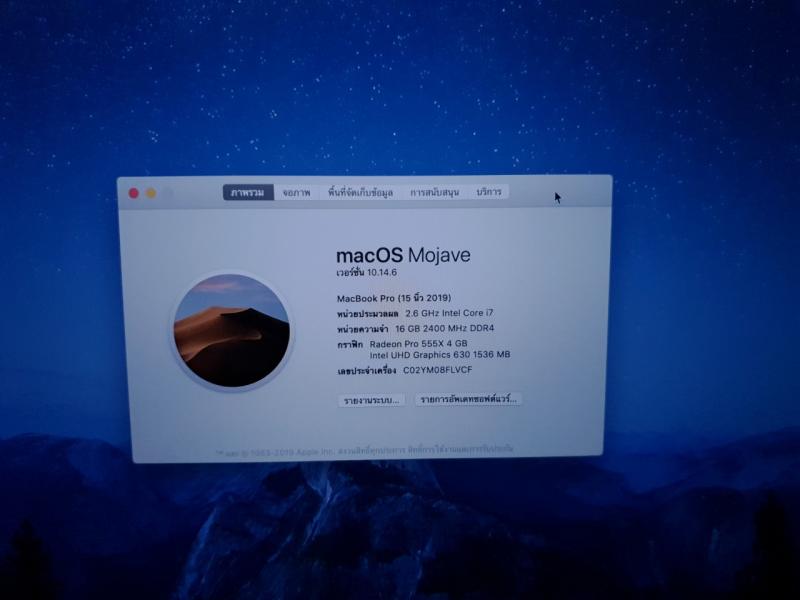The image size is (800, 600).
Task: Click the รายงานระบบ... (System Report) button
Action: coord(371,400)
